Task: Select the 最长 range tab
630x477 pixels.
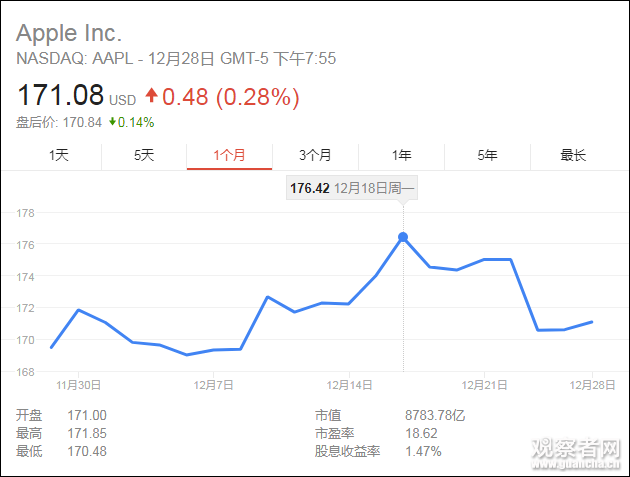Action: point(573,155)
